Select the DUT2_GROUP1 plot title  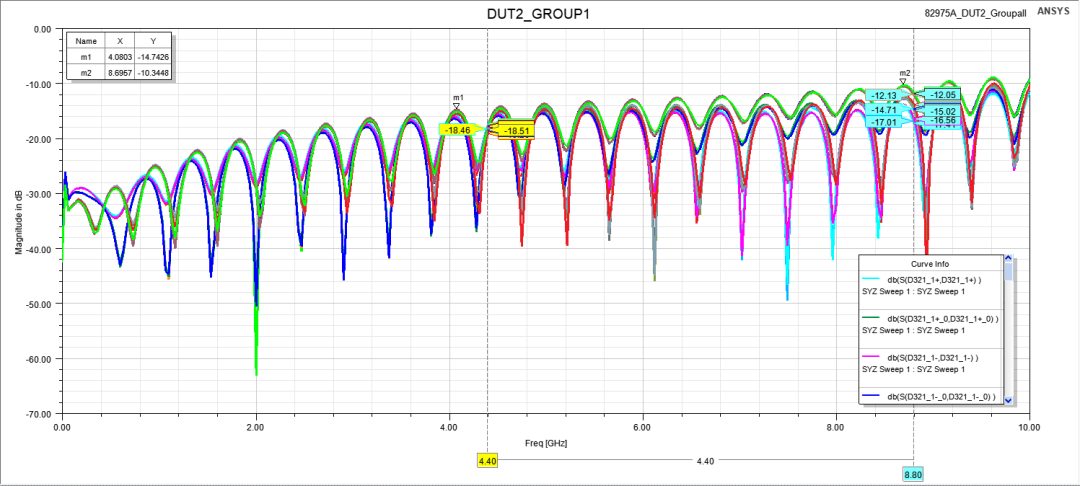[538, 14]
